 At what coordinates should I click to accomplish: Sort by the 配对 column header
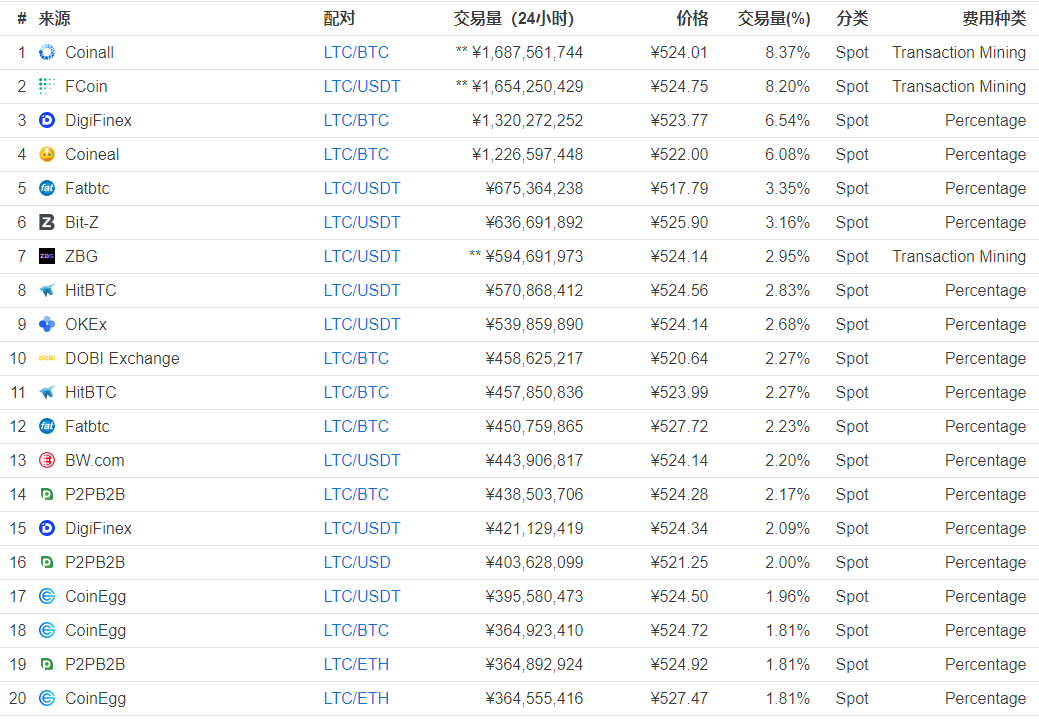[339, 19]
